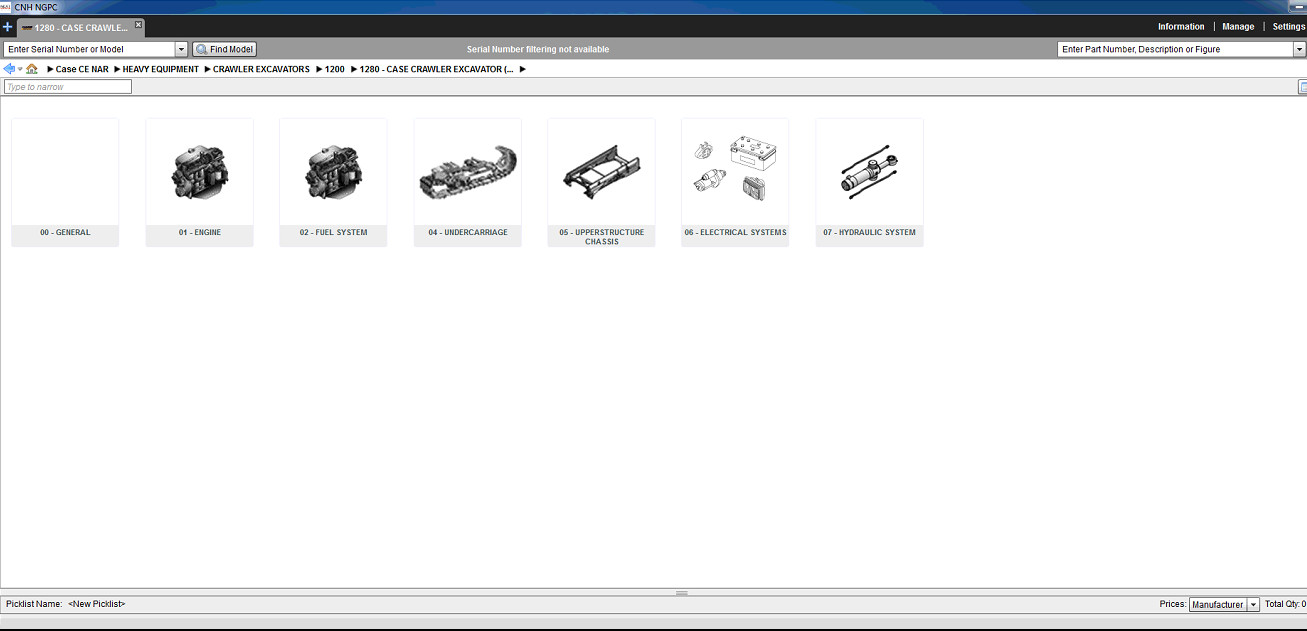Screen dimensions: 1307x631
Task: Expand the arrow after the last breadcrumb
Action: pos(523,70)
